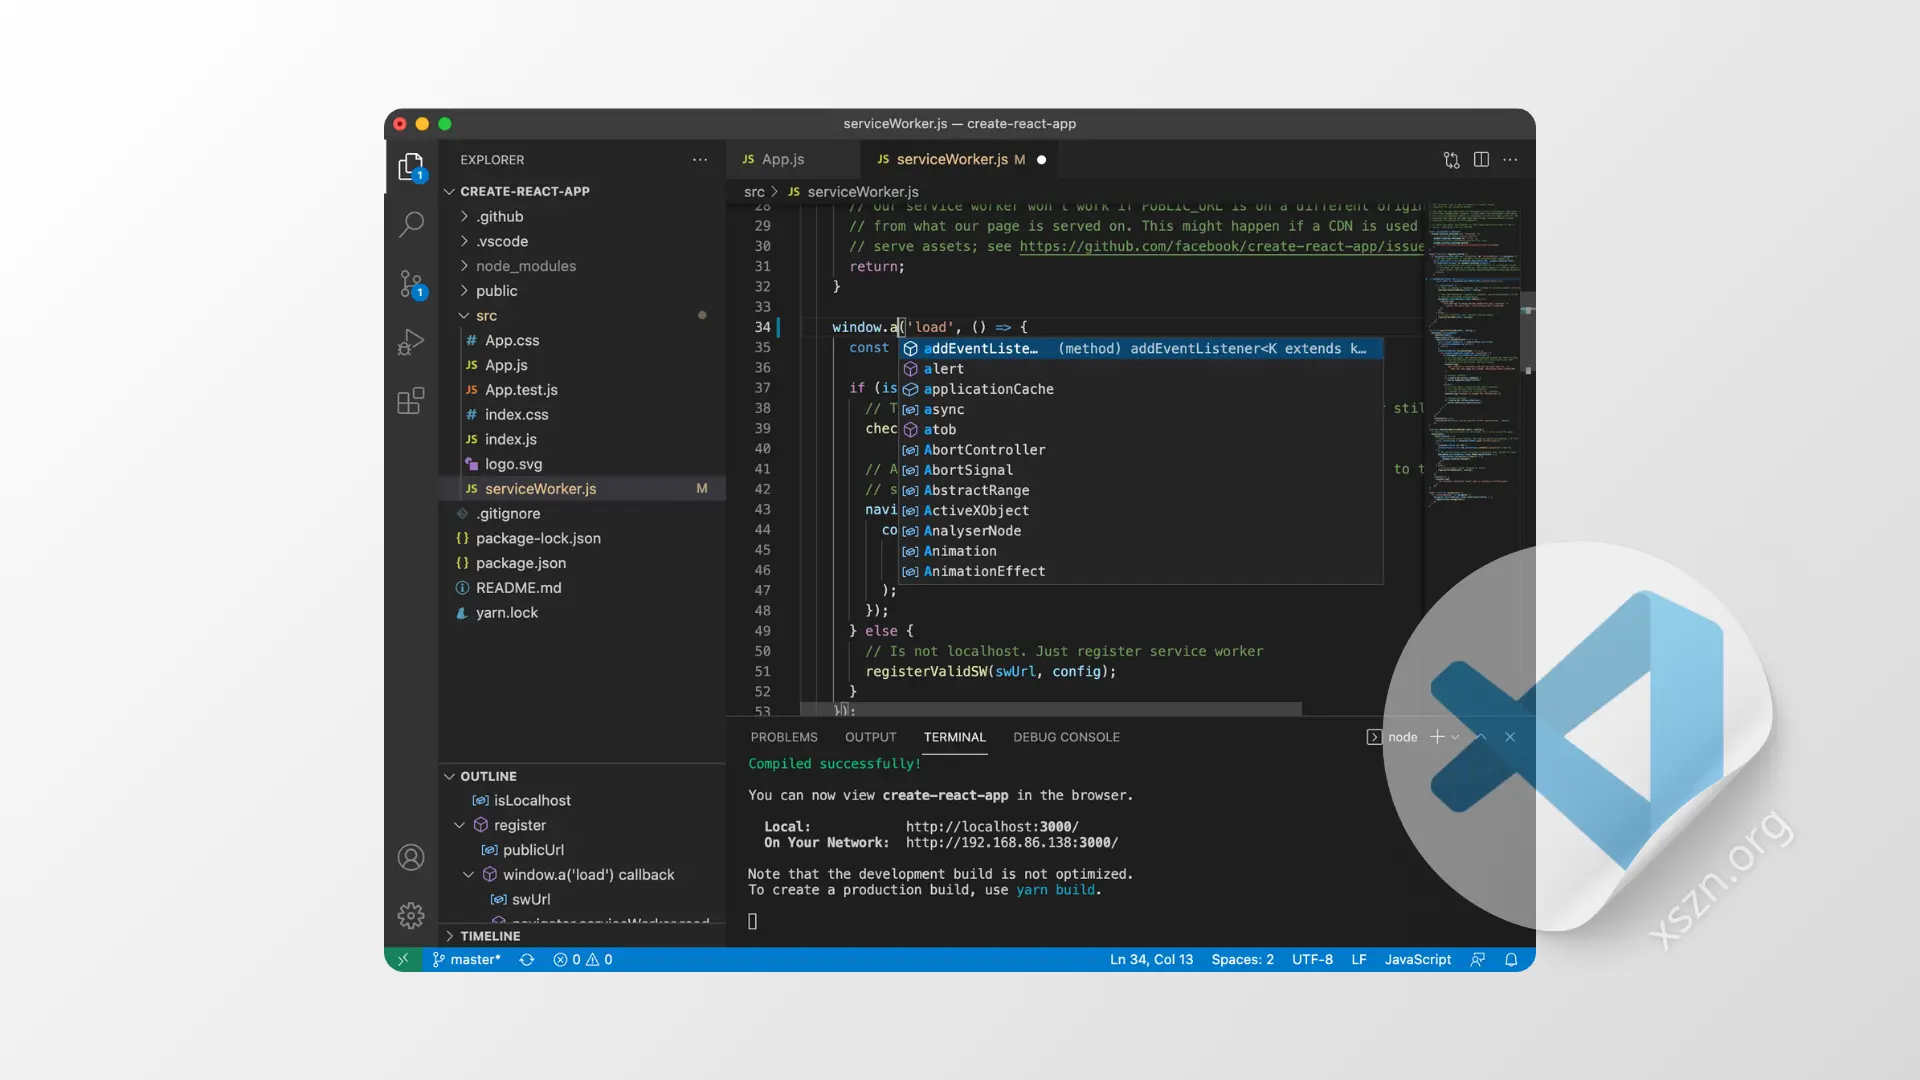Split the editor using the title bar icon

tap(1481, 159)
